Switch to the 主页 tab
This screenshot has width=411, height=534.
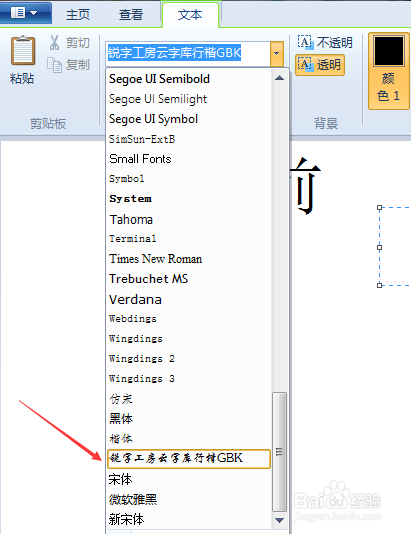[x=78, y=14]
